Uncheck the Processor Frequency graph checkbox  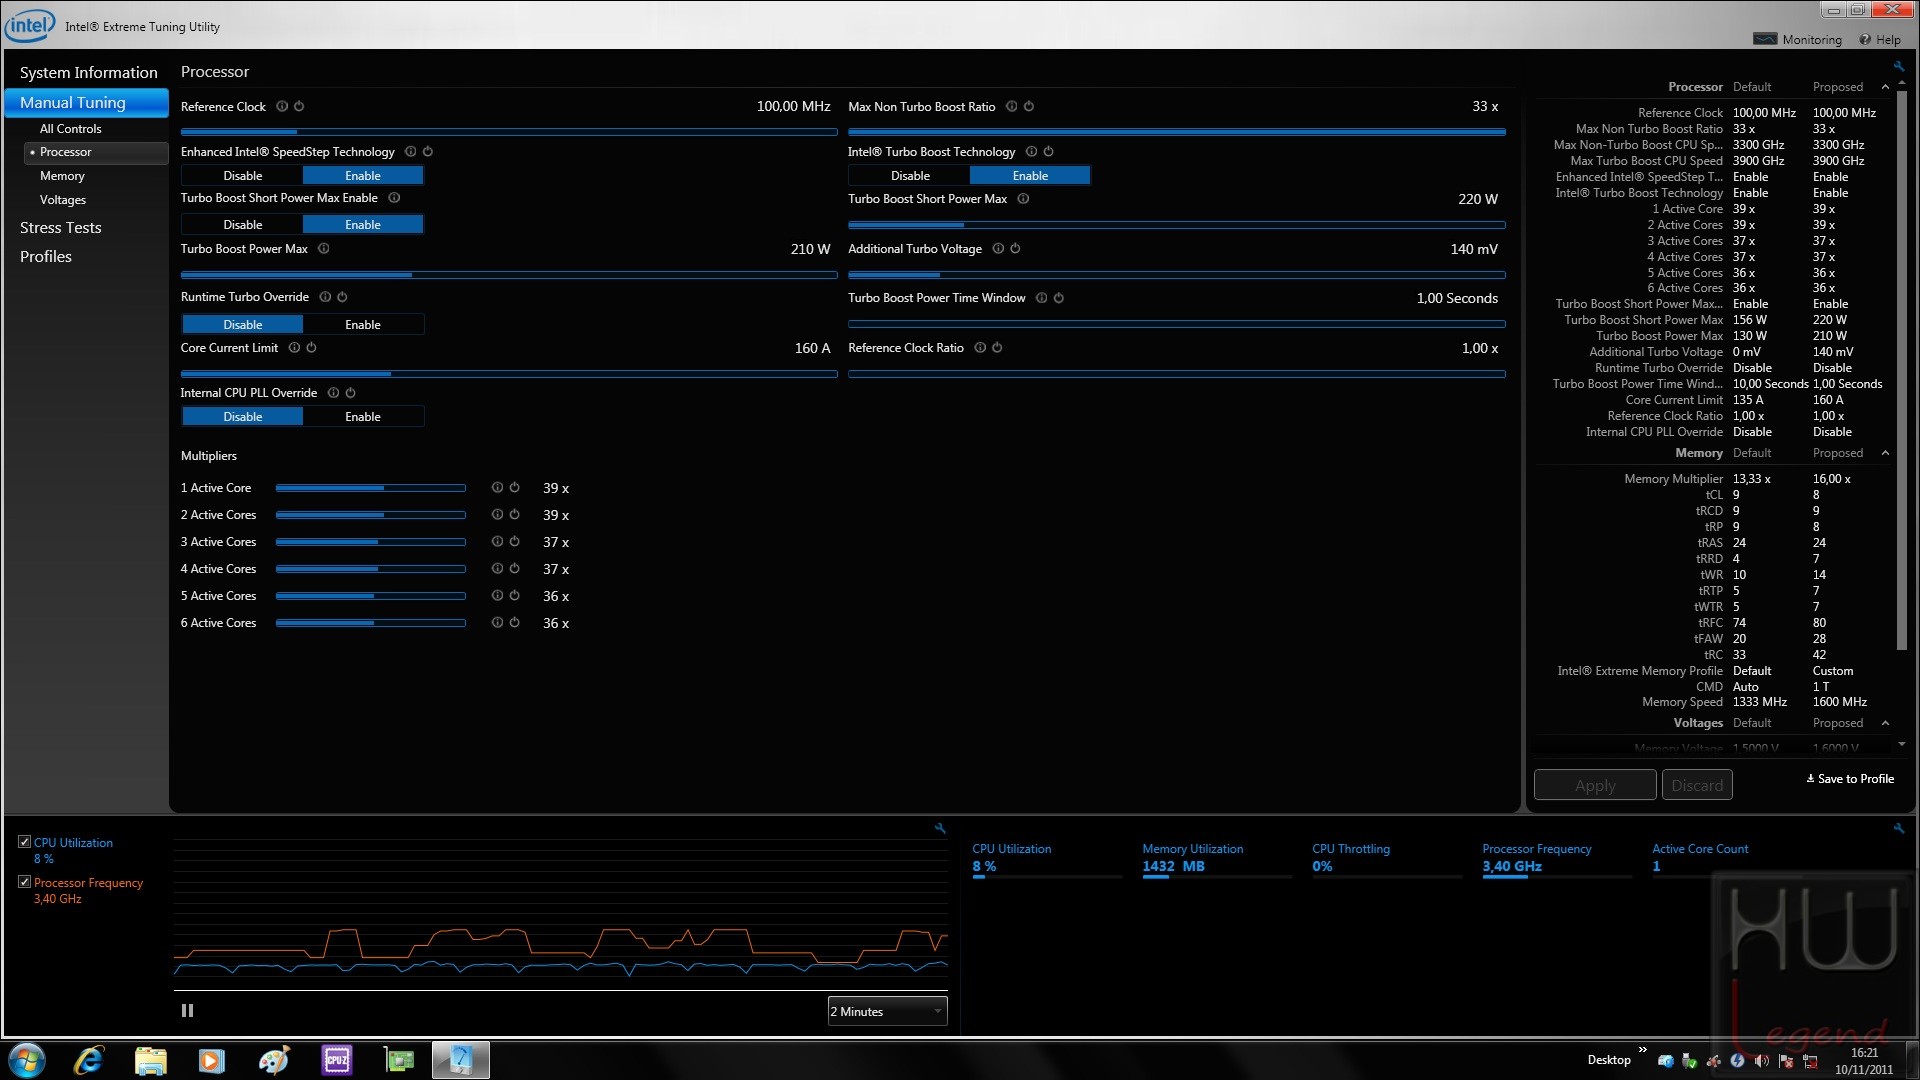(x=25, y=882)
